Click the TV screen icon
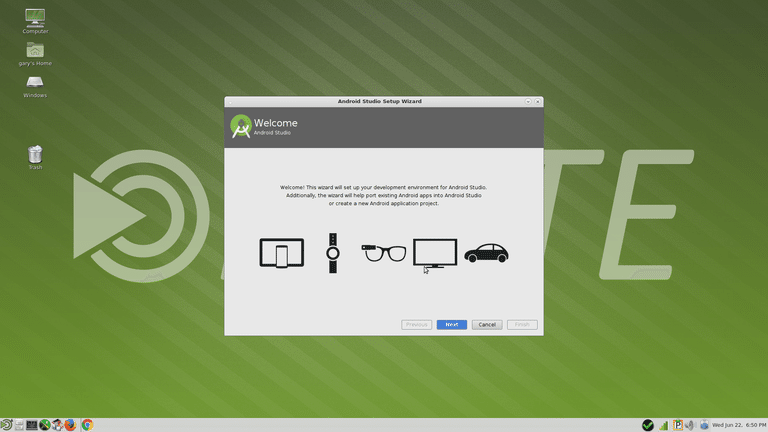The image size is (768, 432). point(434,253)
